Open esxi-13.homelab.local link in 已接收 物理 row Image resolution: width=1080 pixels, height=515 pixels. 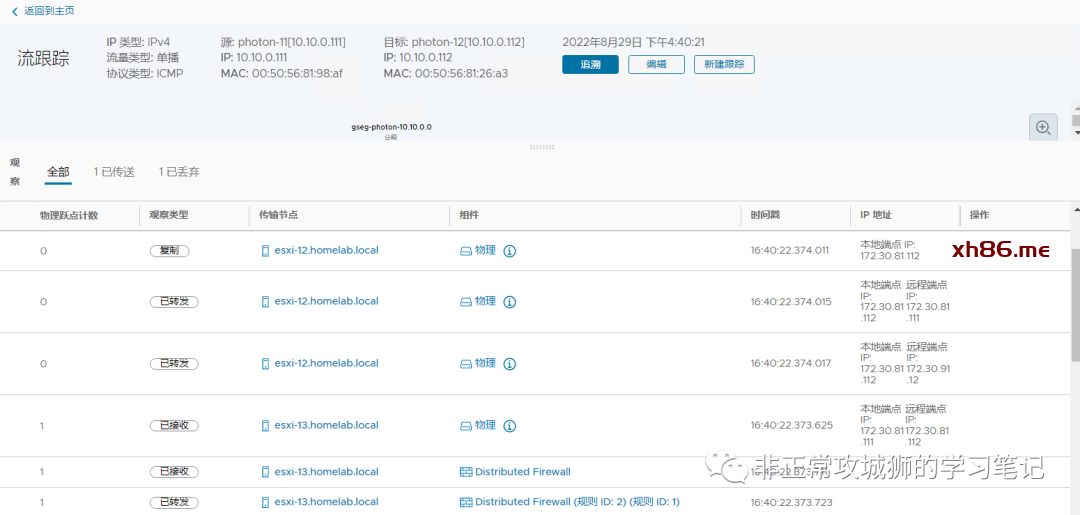click(326, 426)
